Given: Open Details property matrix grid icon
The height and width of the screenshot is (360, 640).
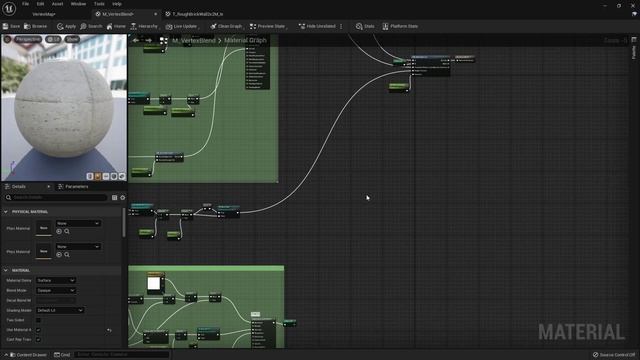Looking at the screenshot, I should coord(115,198).
